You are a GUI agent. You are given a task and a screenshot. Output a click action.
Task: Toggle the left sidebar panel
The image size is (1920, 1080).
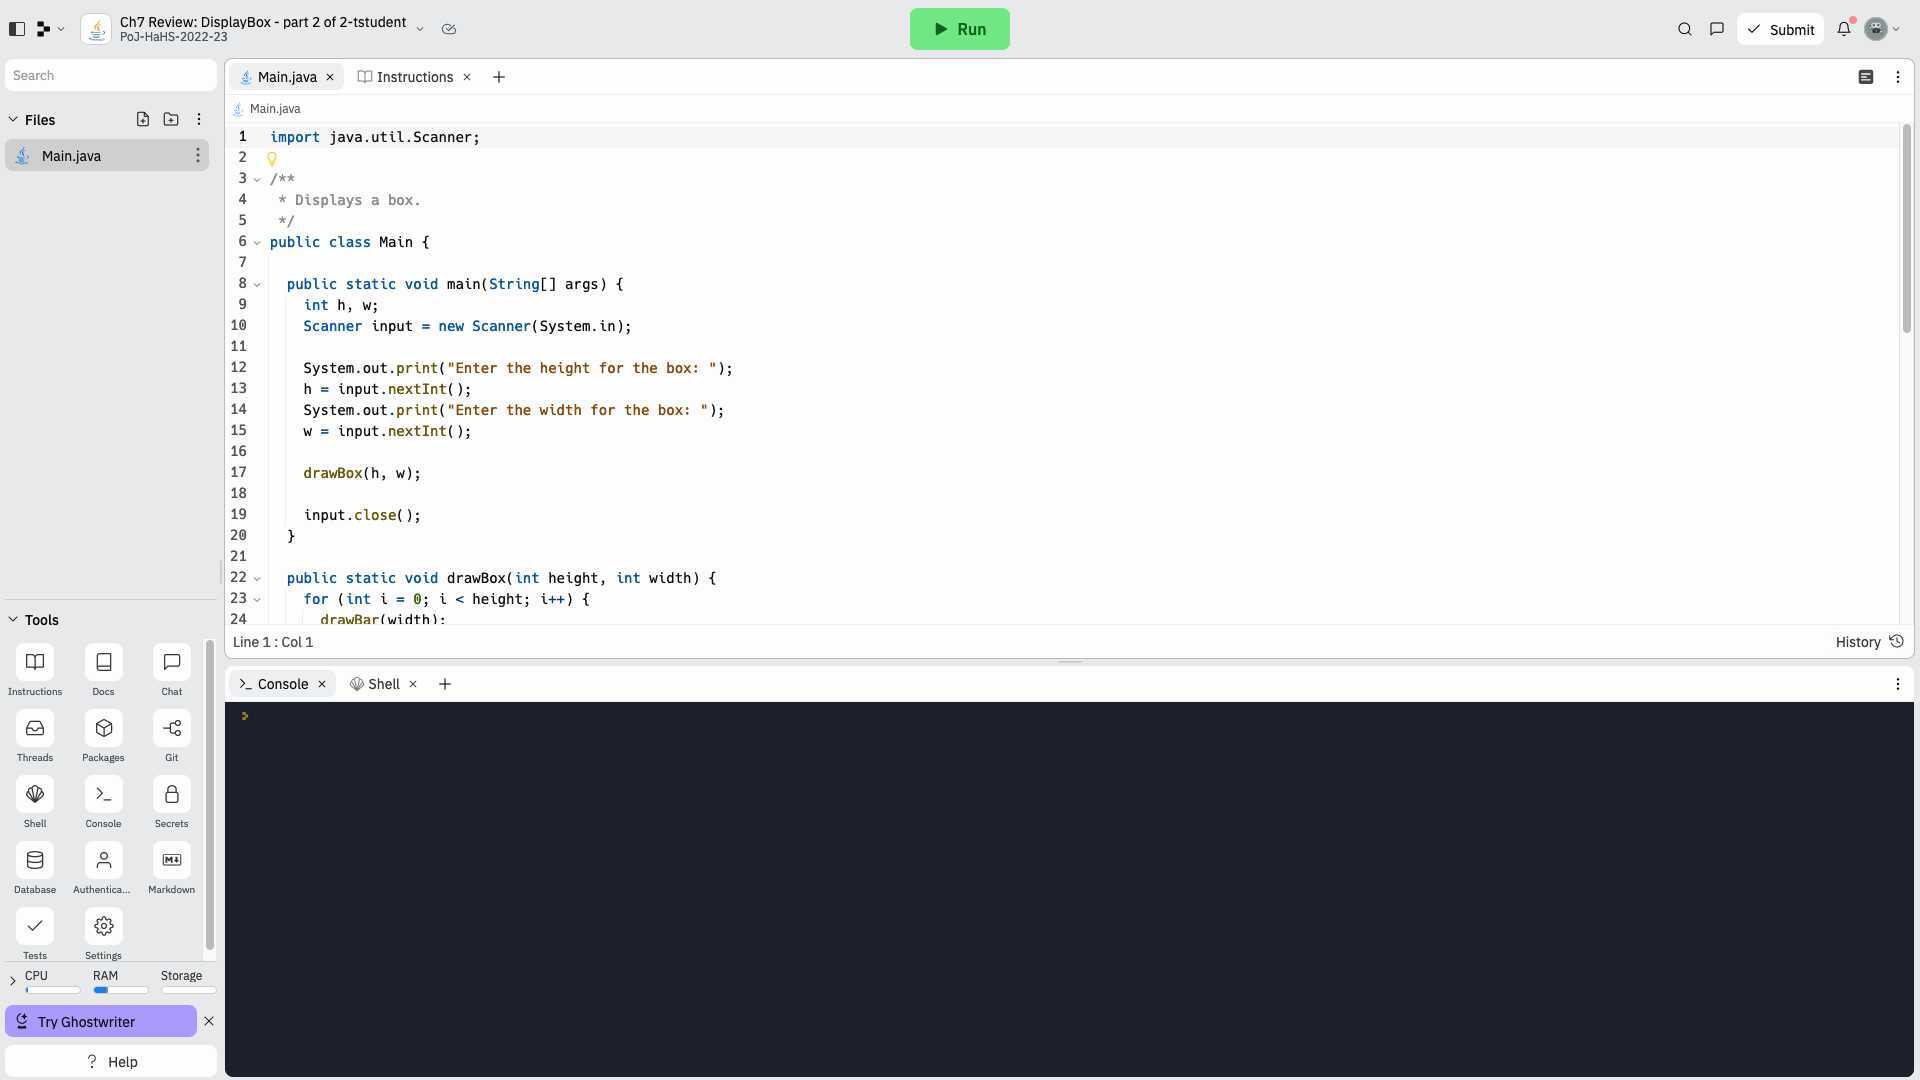[x=17, y=29]
